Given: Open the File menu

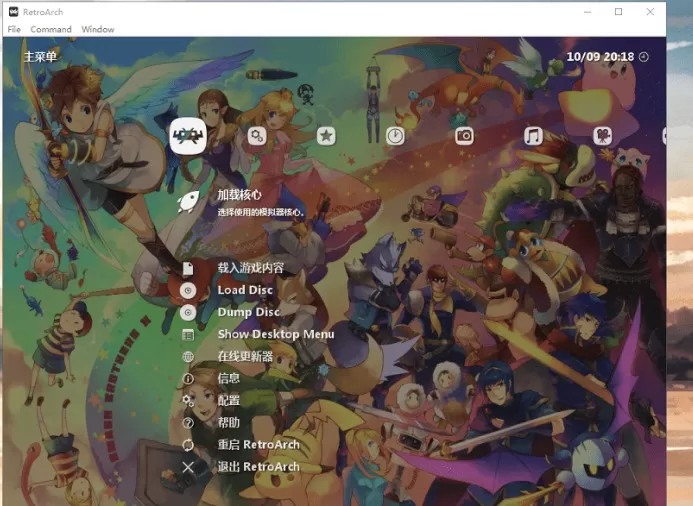Looking at the screenshot, I should (x=14, y=30).
